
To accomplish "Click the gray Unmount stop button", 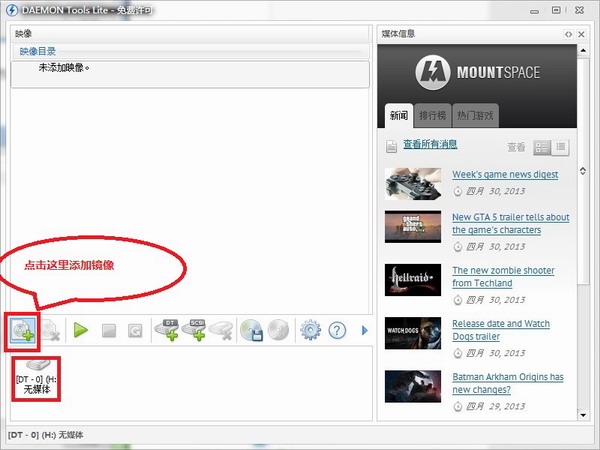I will (109, 331).
